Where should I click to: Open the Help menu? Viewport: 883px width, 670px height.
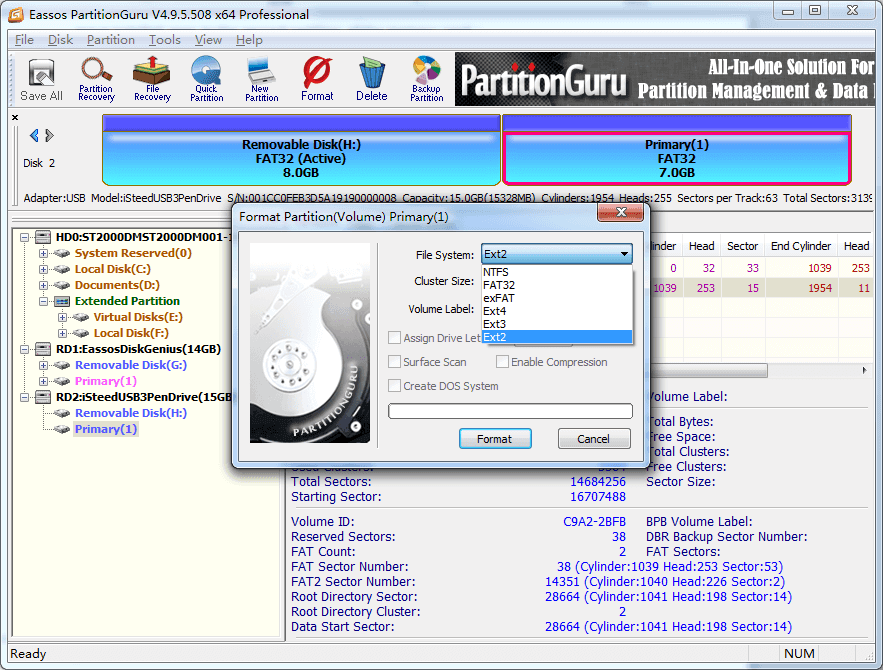pyautogui.click(x=249, y=40)
